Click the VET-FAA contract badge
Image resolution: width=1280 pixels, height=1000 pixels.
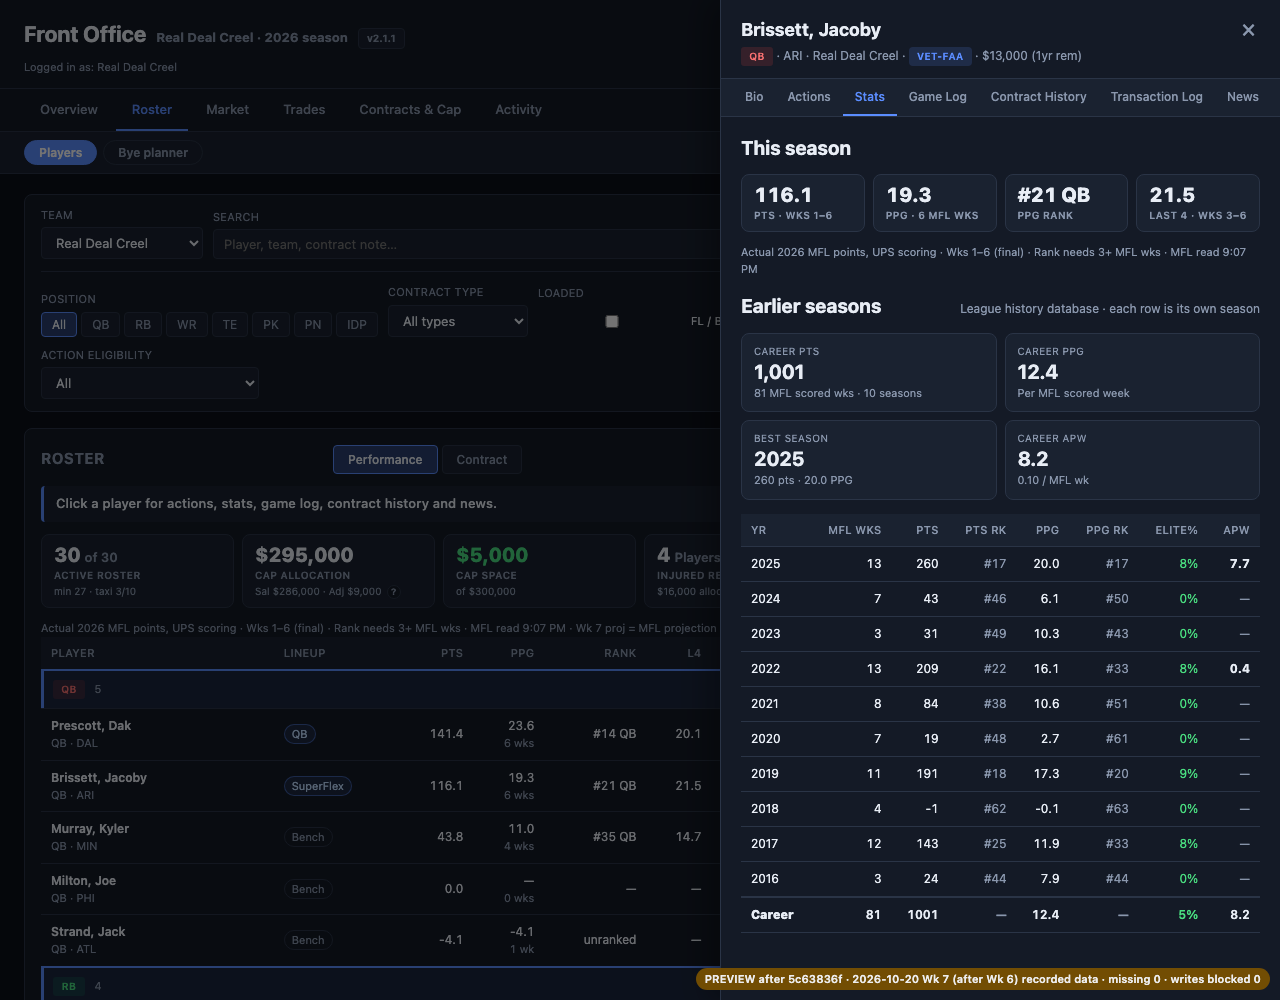940,57
